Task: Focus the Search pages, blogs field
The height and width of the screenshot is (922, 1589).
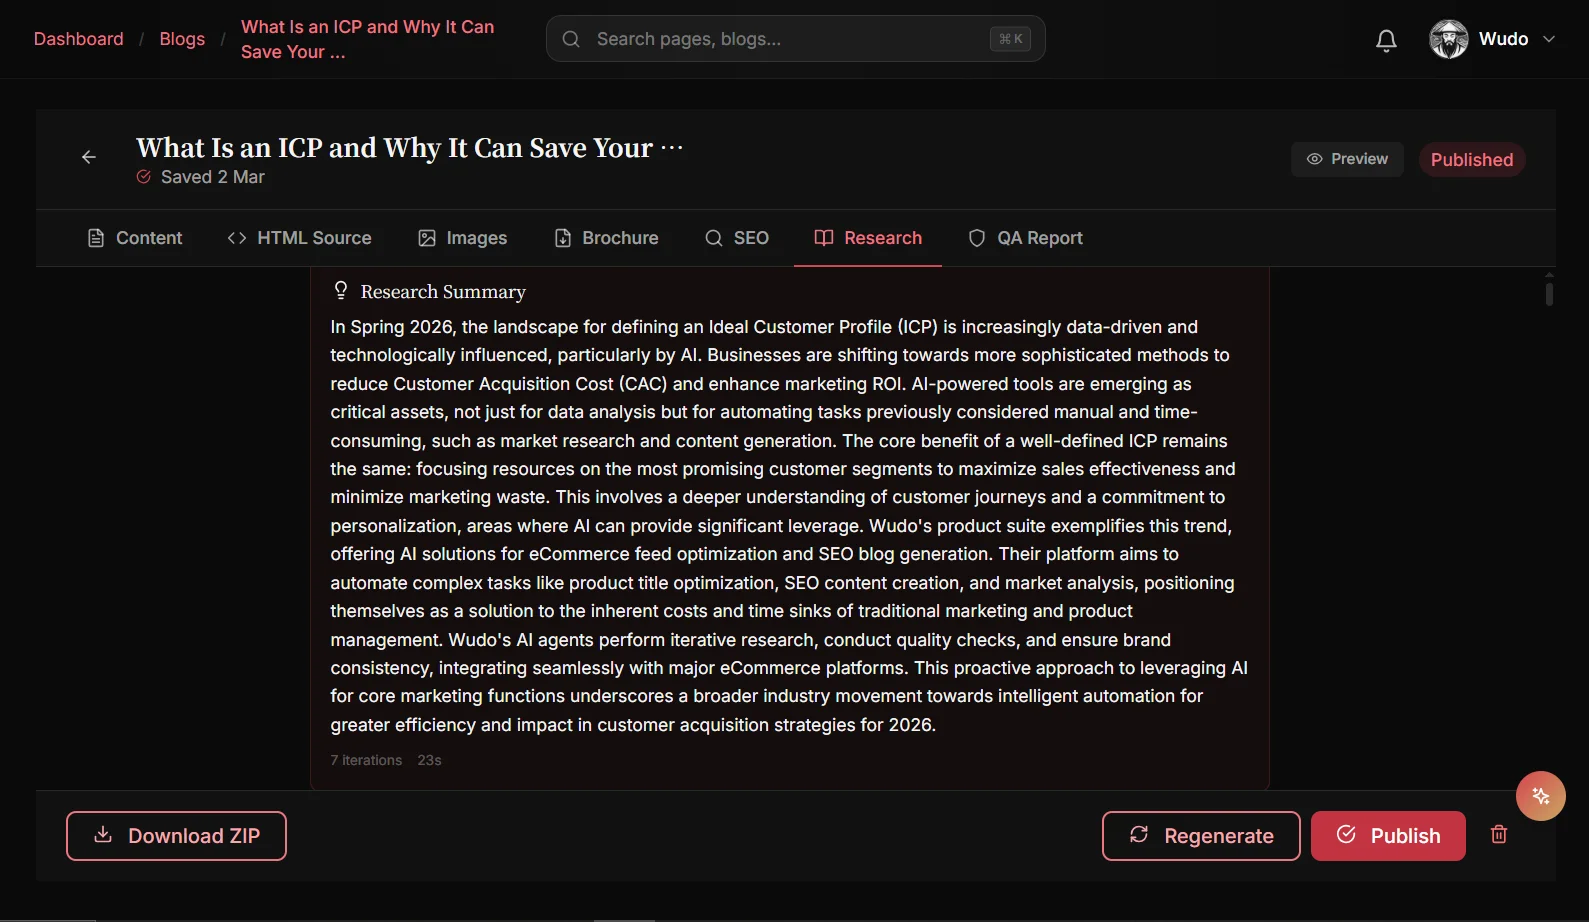Action: coord(796,39)
